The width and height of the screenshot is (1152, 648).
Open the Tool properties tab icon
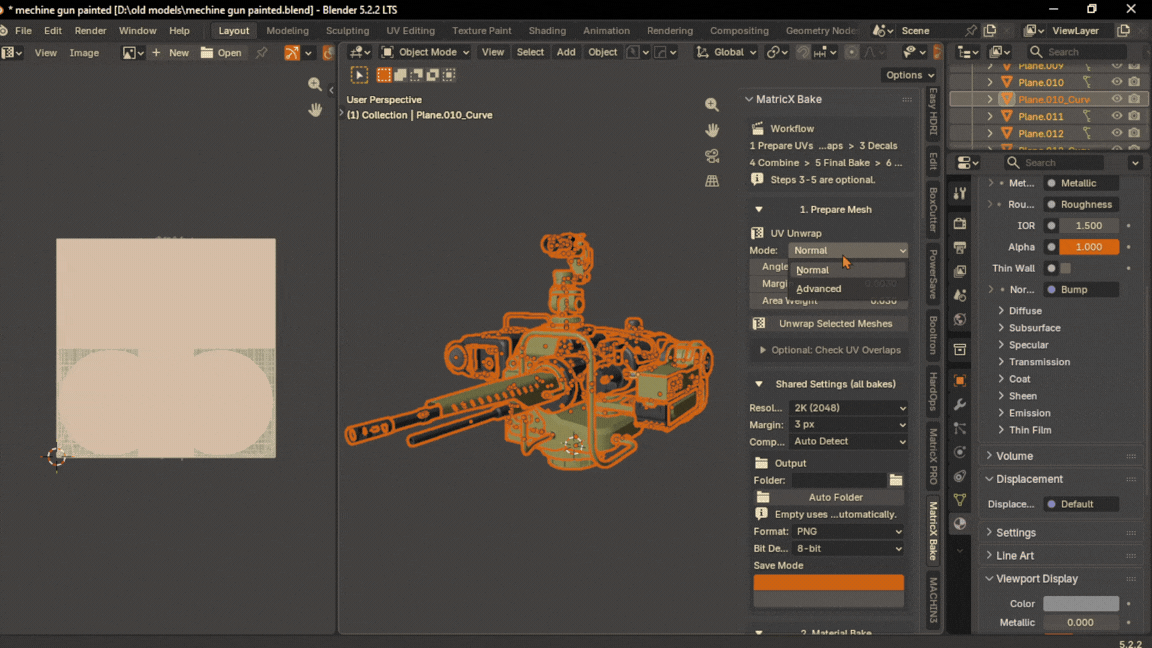(x=960, y=193)
